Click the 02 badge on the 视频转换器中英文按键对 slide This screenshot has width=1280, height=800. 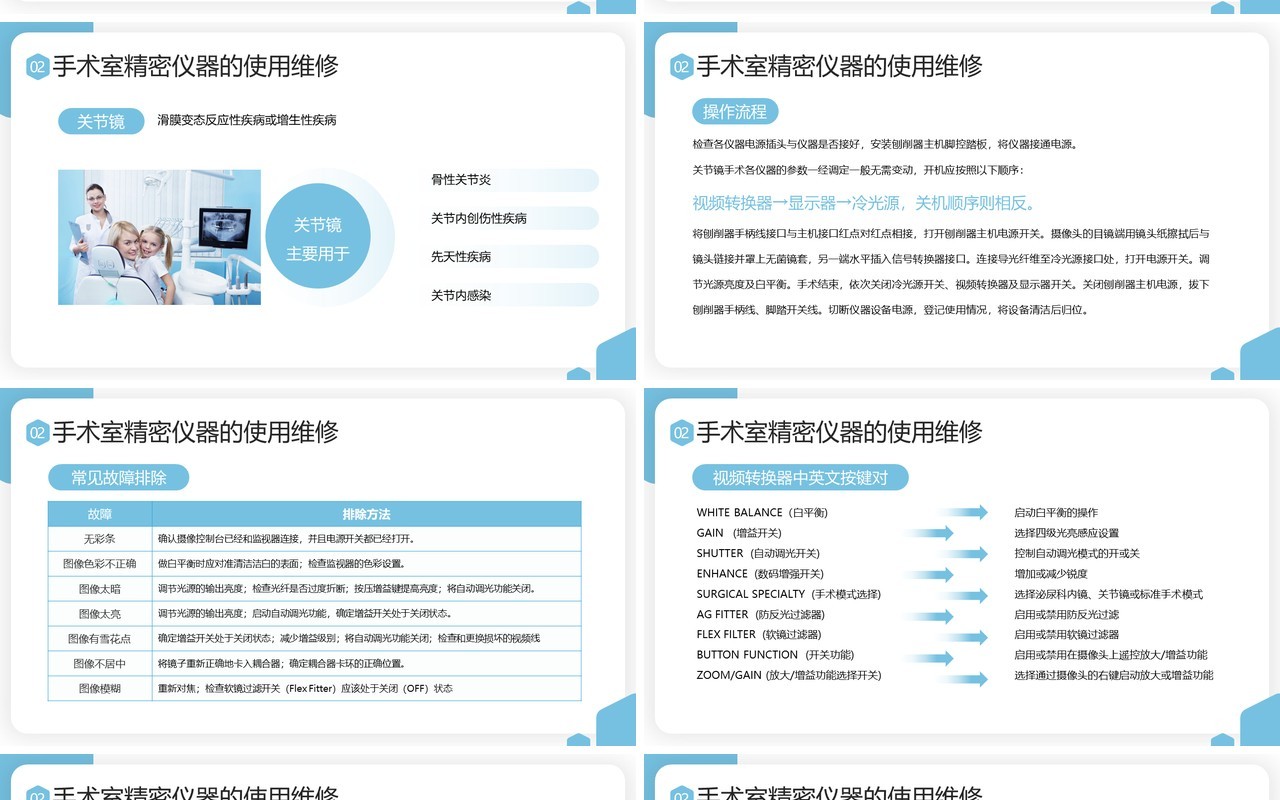pyautogui.click(x=682, y=433)
